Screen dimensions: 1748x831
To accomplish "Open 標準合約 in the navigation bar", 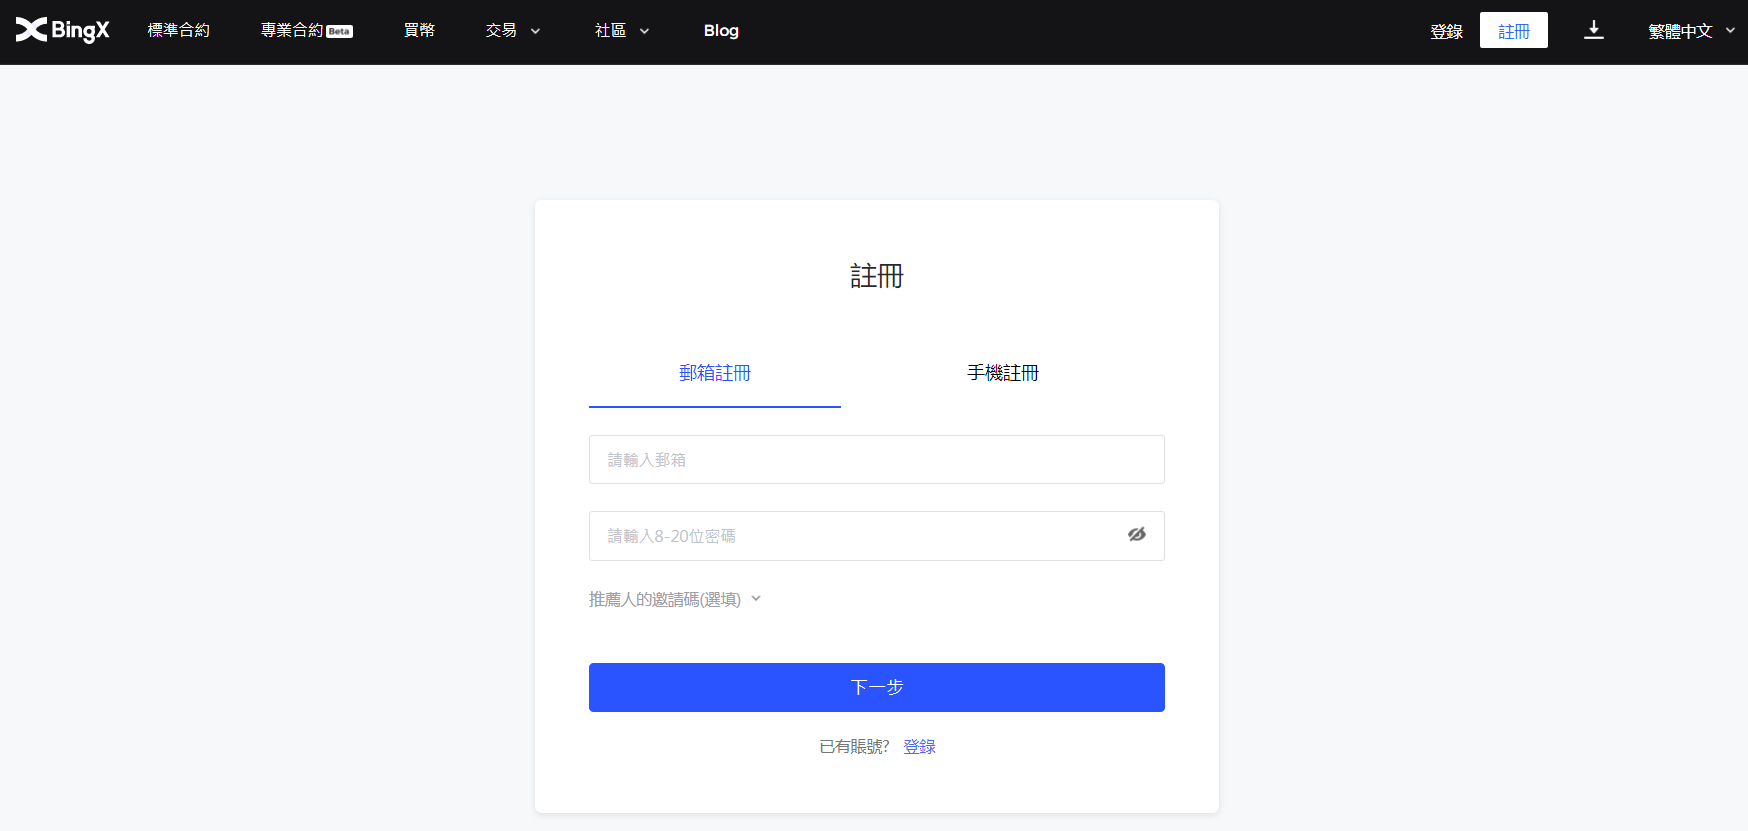I will coord(179,30).
